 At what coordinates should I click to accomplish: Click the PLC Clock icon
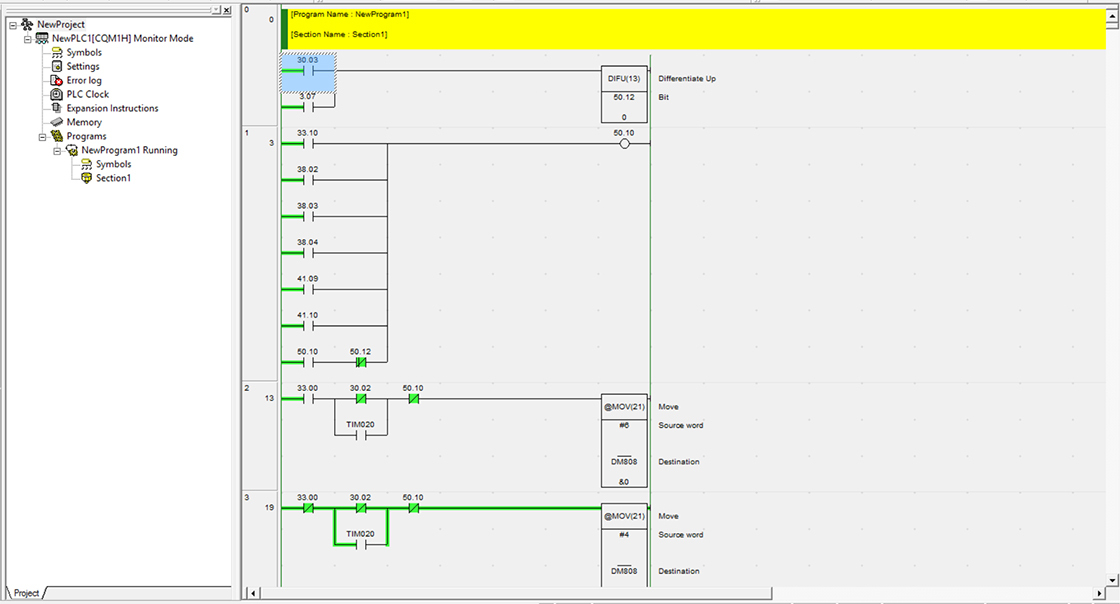(x=57, y=94)
